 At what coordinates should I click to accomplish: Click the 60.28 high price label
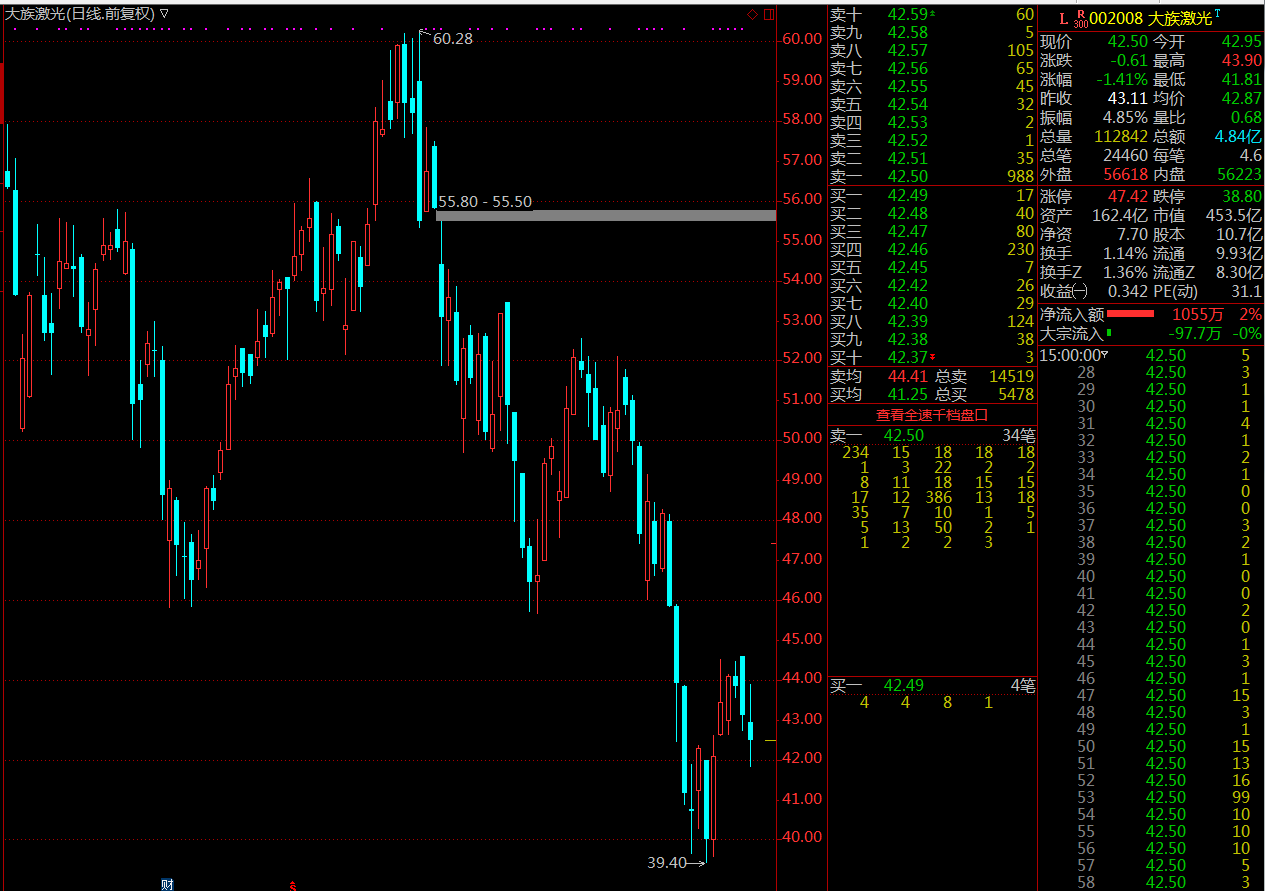tap(453, 39)
